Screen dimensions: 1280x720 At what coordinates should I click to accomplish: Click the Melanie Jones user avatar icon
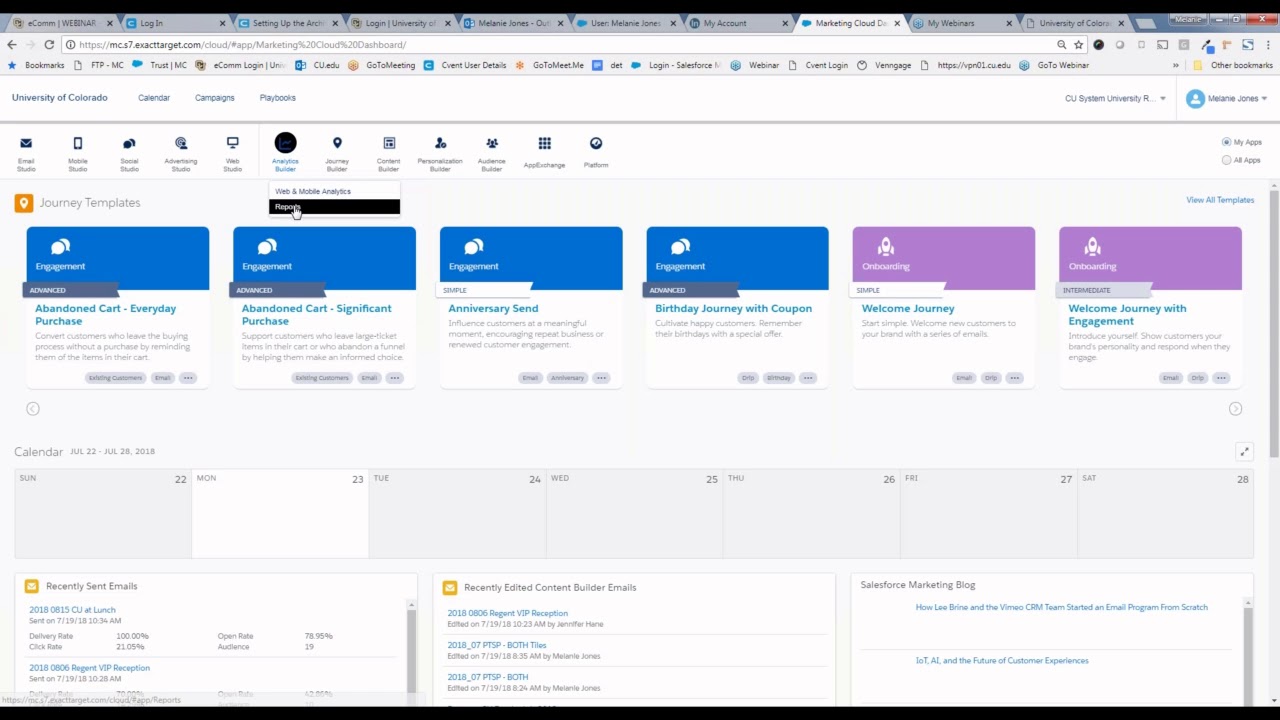pyautogui.click(x=1195, y=98)
